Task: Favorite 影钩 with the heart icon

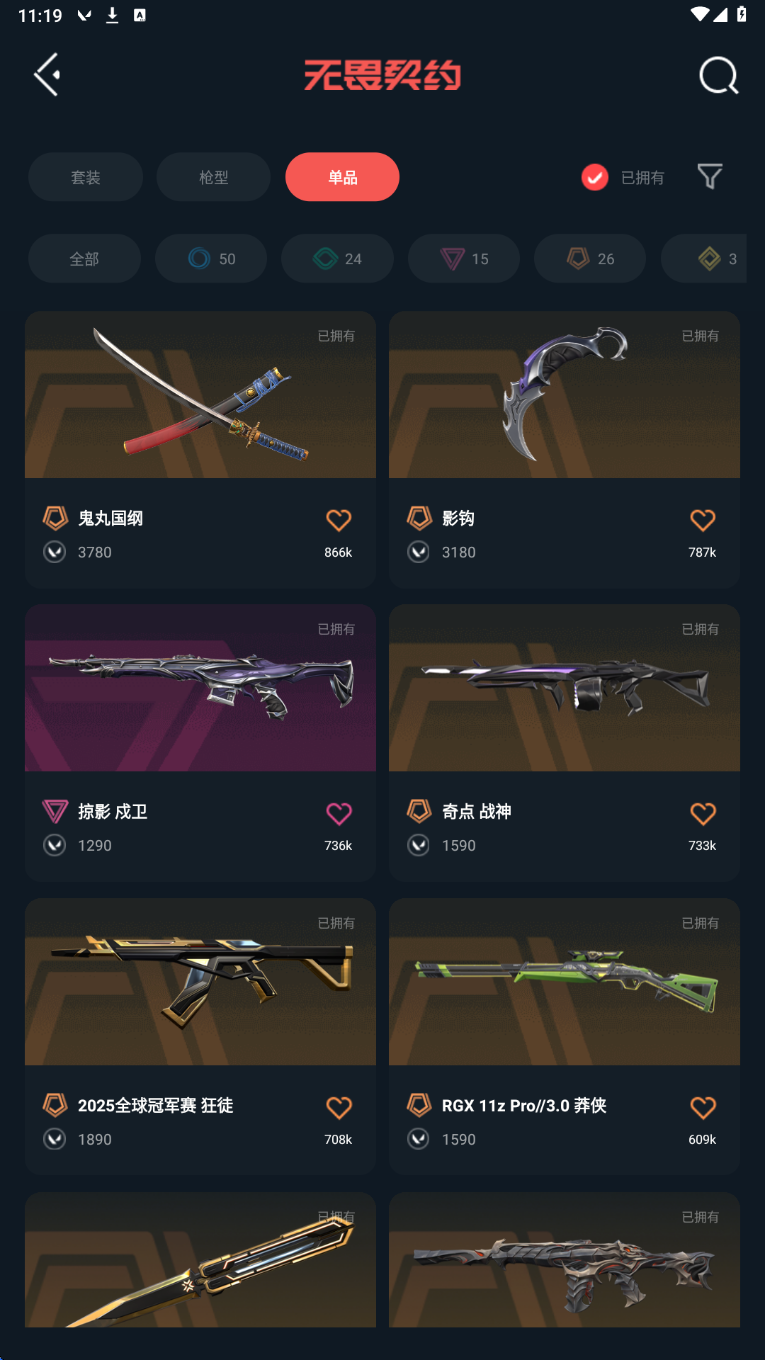Action: tap(703, 520)
